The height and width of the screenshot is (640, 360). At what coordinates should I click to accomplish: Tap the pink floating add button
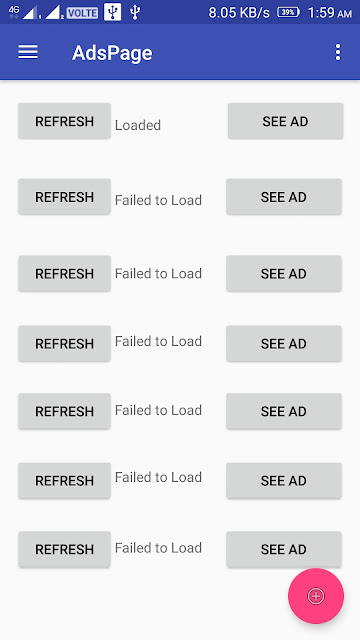pyautogui.click(x=316, y=596)
